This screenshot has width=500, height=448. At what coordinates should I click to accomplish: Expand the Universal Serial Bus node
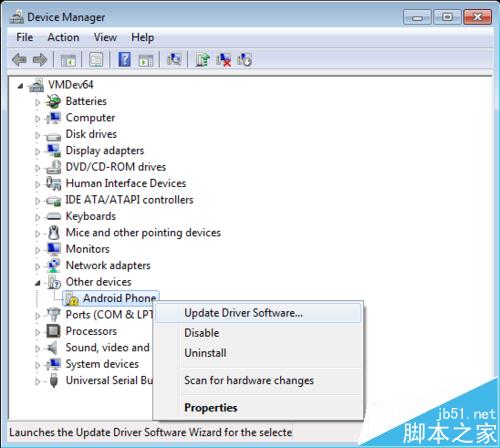pyautogui.click(x=38, y=381)
